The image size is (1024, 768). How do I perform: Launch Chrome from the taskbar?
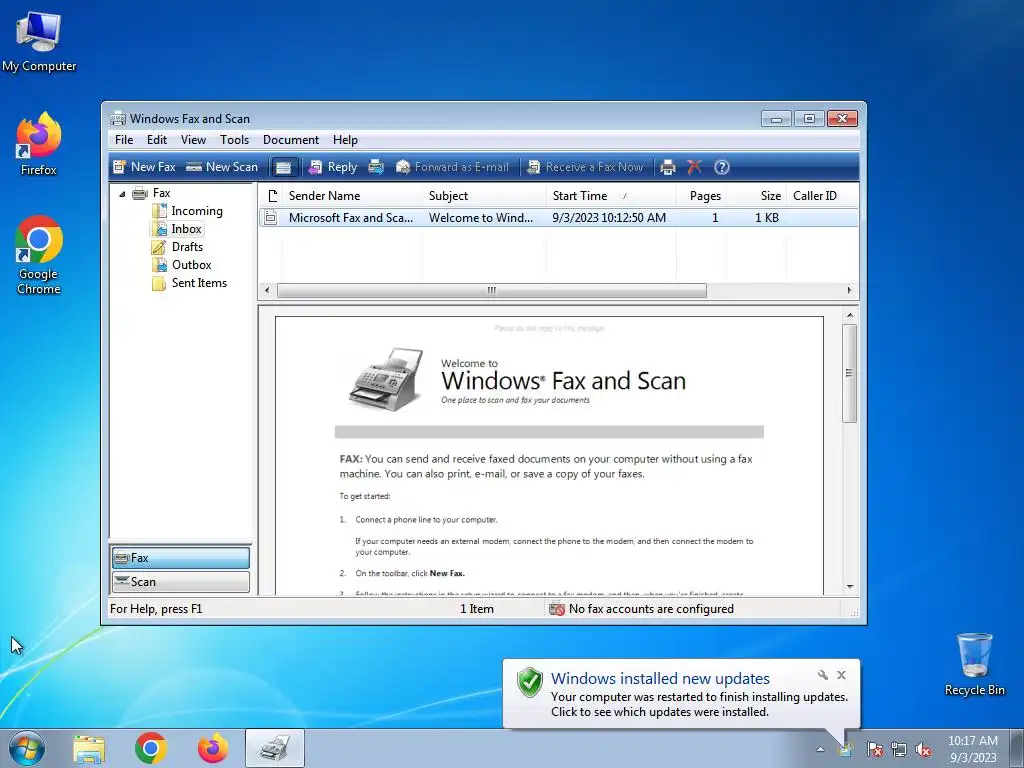pos(151,749)
